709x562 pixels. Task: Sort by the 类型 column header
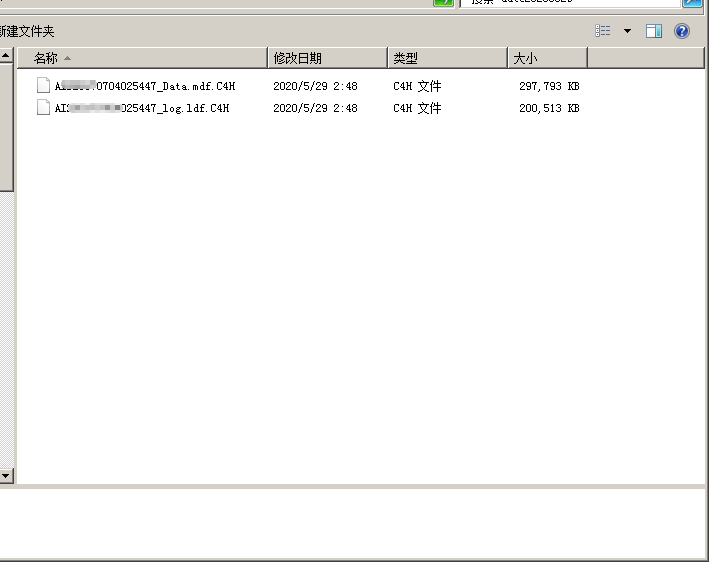pos(448,58)
